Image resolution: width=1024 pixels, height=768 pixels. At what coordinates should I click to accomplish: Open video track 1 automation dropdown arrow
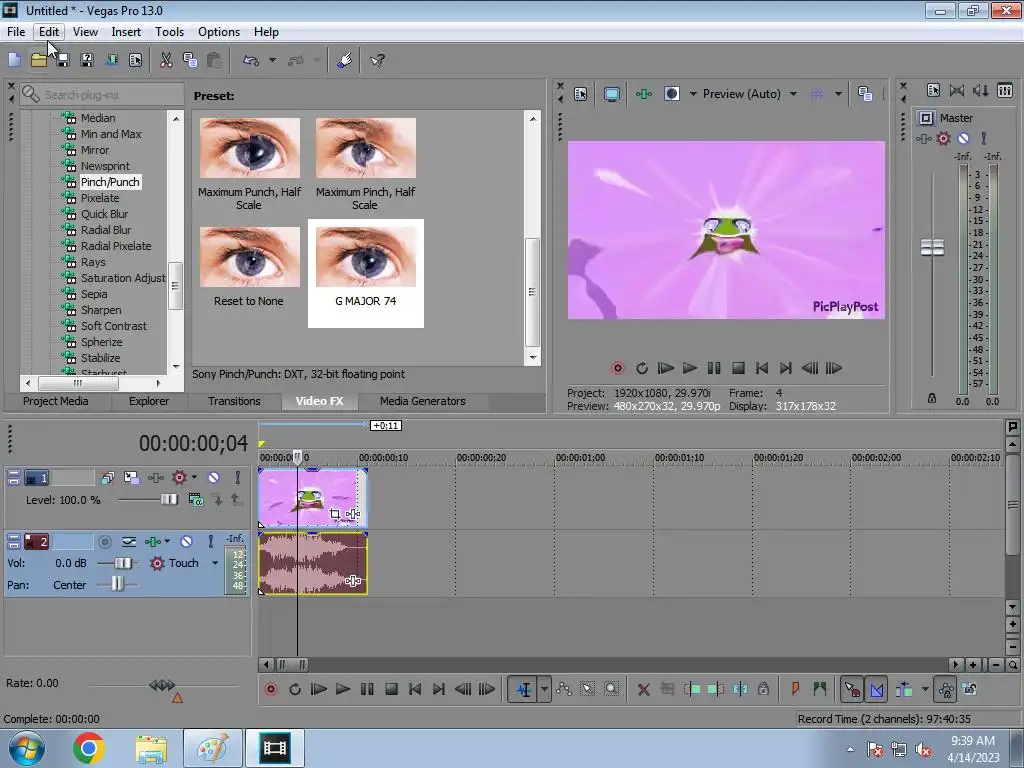pyautogui.click(x=195, y=477)
